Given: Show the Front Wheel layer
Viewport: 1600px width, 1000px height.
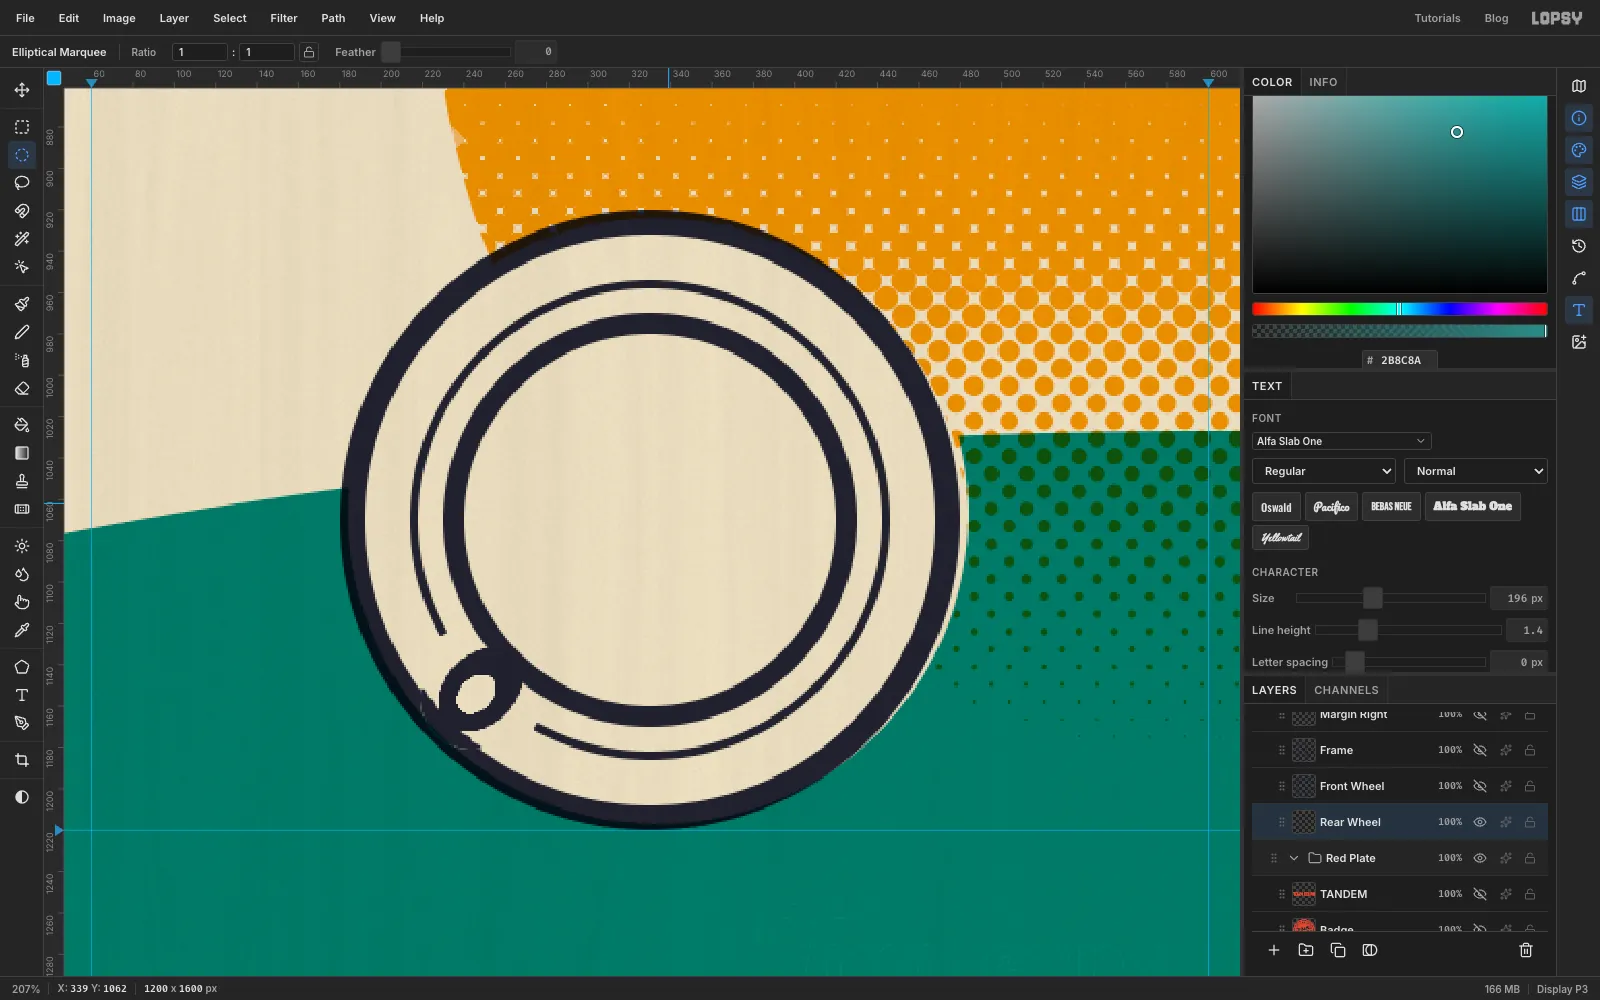Looking at the screenshot, I should coord(1480,786).
